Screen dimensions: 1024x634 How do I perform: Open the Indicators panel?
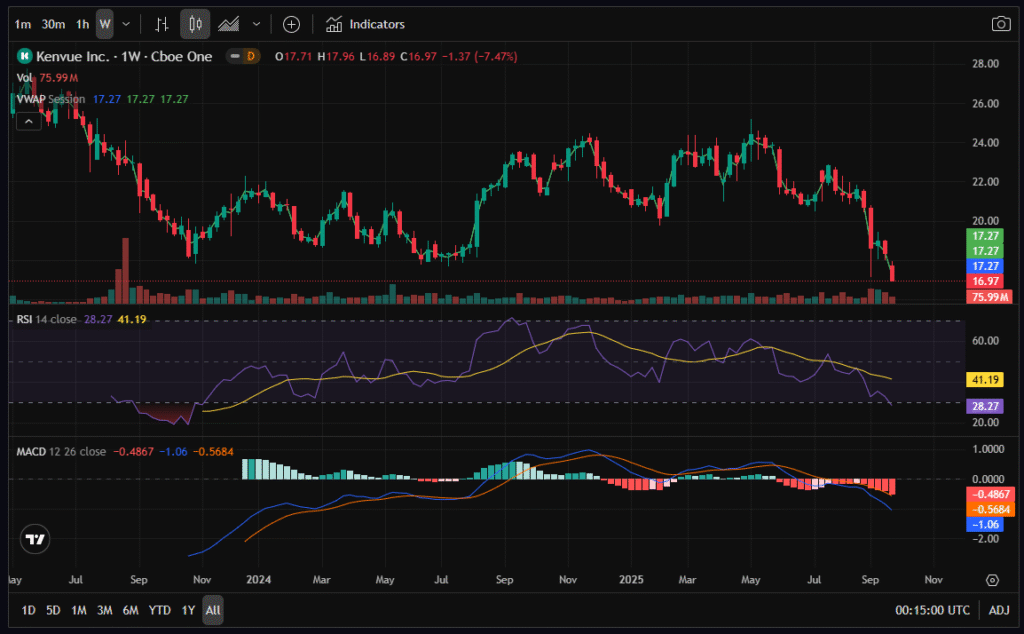[x=365, y=24]
